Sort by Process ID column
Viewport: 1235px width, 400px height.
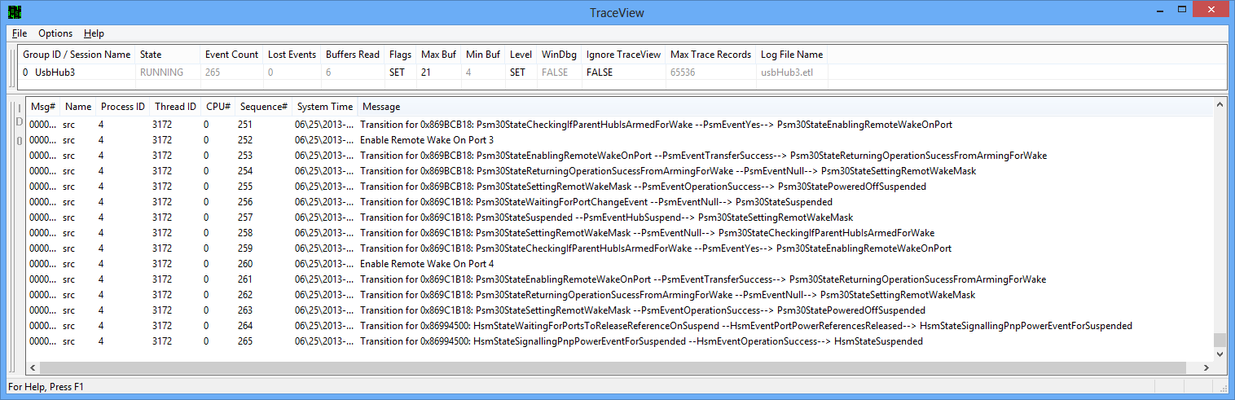click(121, 106)
